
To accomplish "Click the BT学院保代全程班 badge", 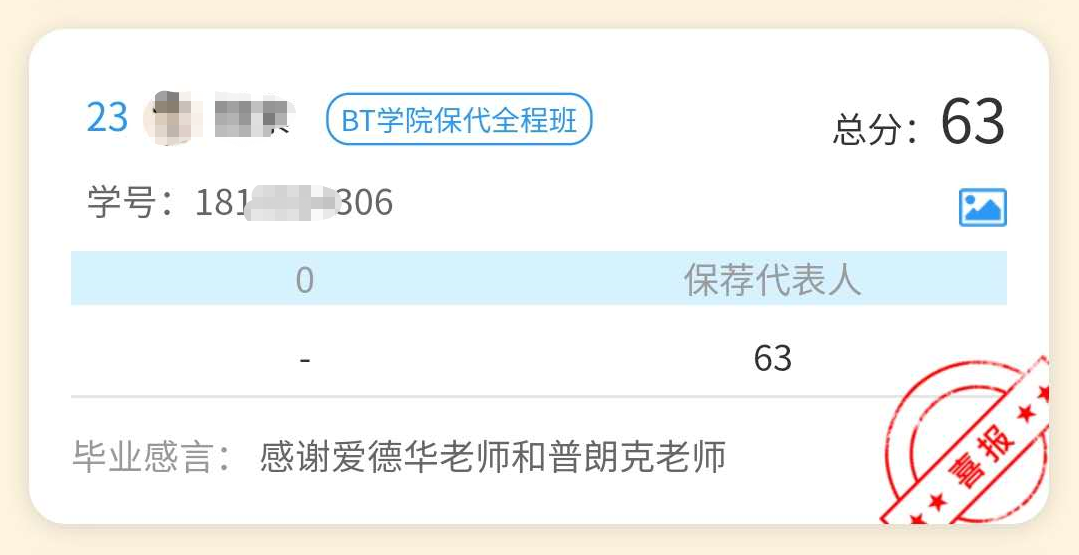I will [459, 119].
